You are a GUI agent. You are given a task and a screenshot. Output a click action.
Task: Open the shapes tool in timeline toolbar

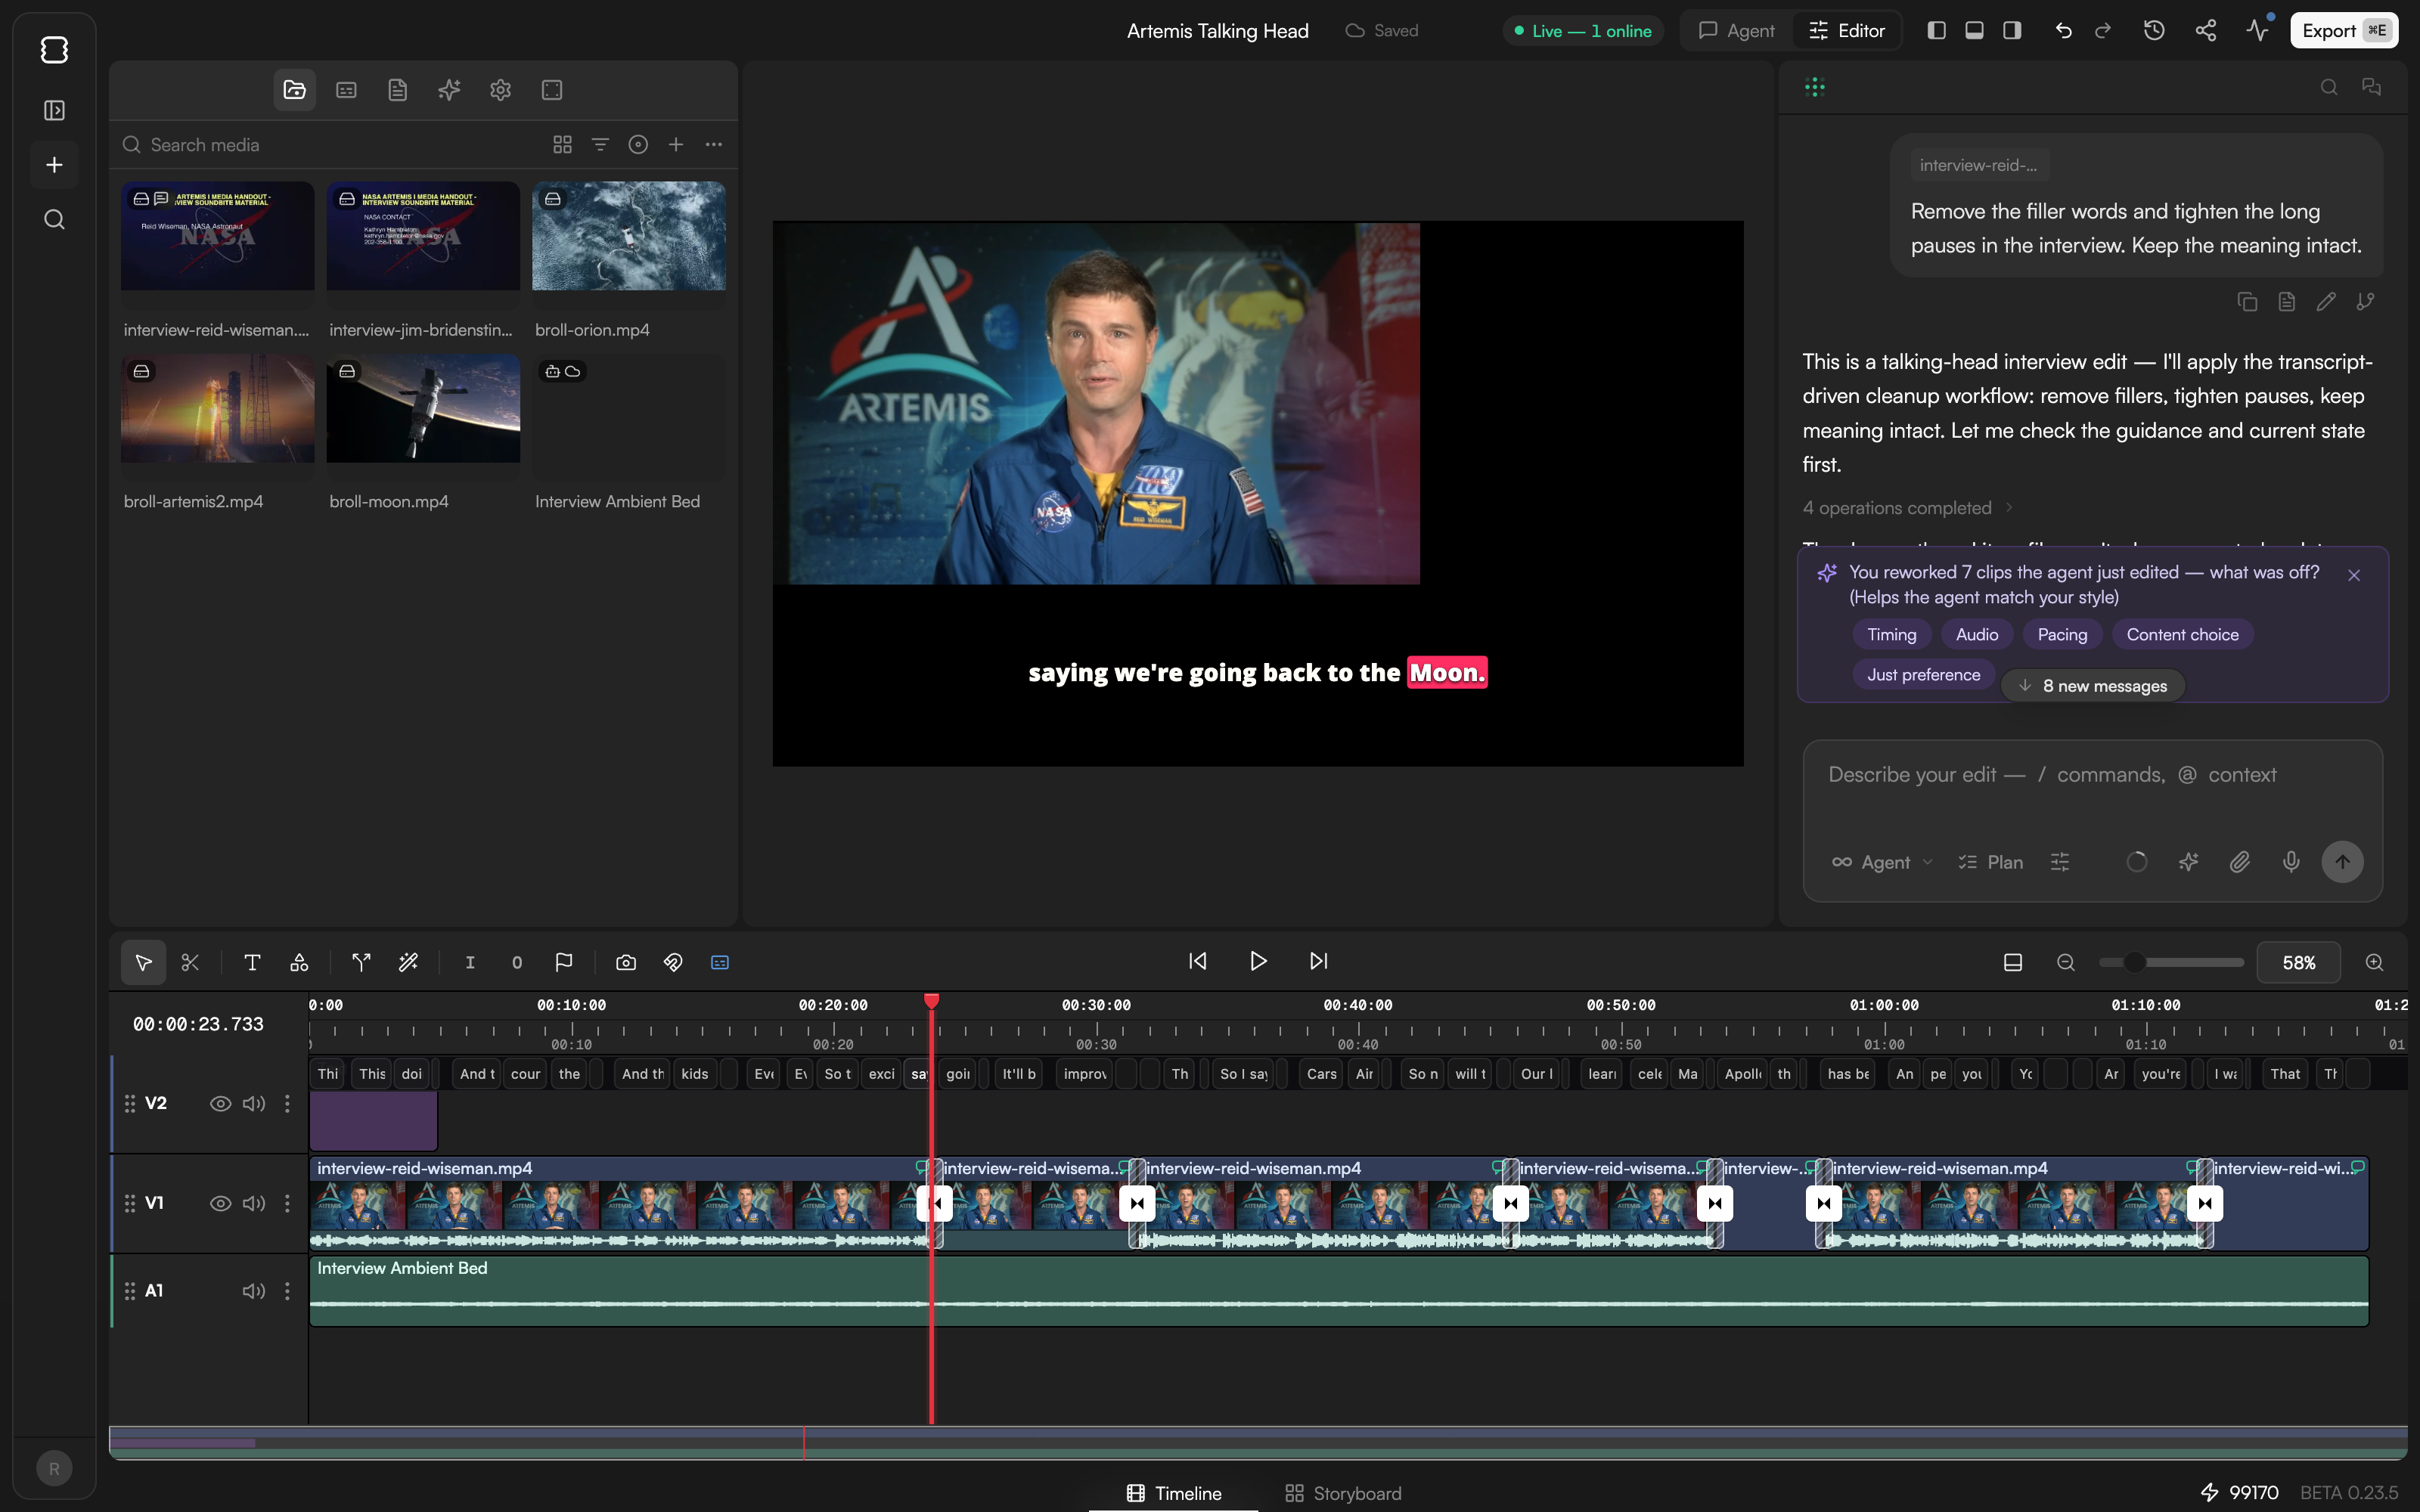299,962
